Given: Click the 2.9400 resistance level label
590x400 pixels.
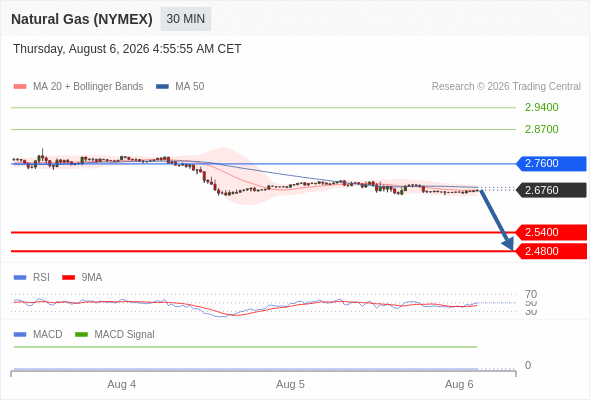Looking at the screenshot, I should (x=542, y=108).
